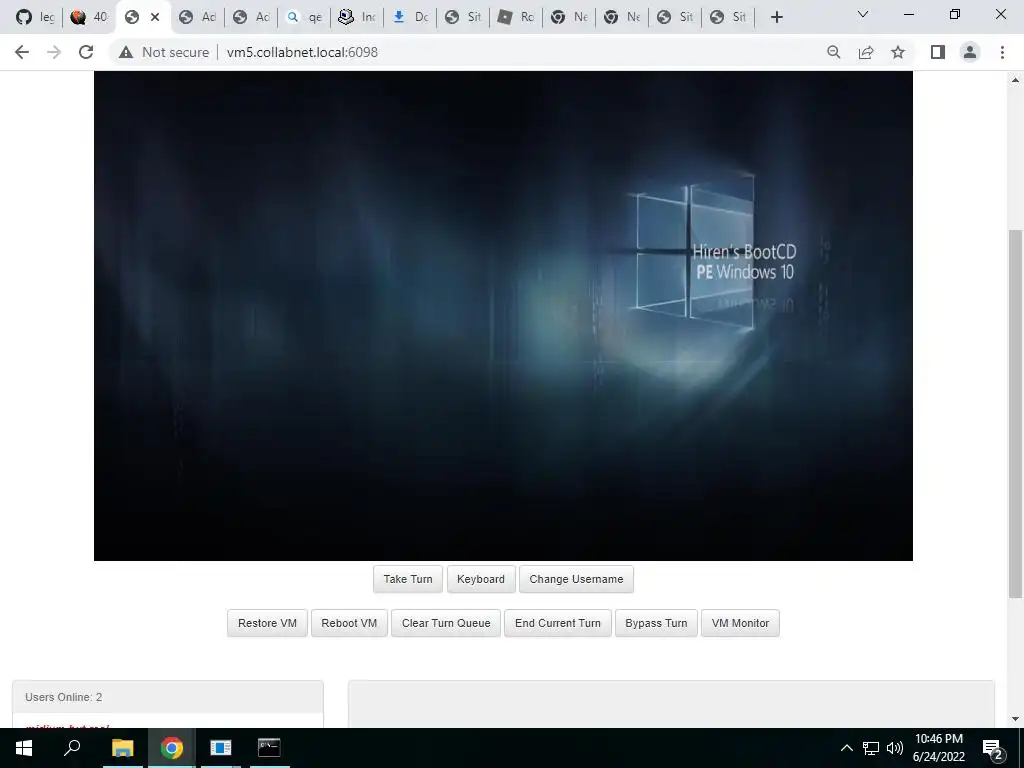Click the Reboot VM button
This screenshot has height=768, width=1024.
tap(349, 623)
